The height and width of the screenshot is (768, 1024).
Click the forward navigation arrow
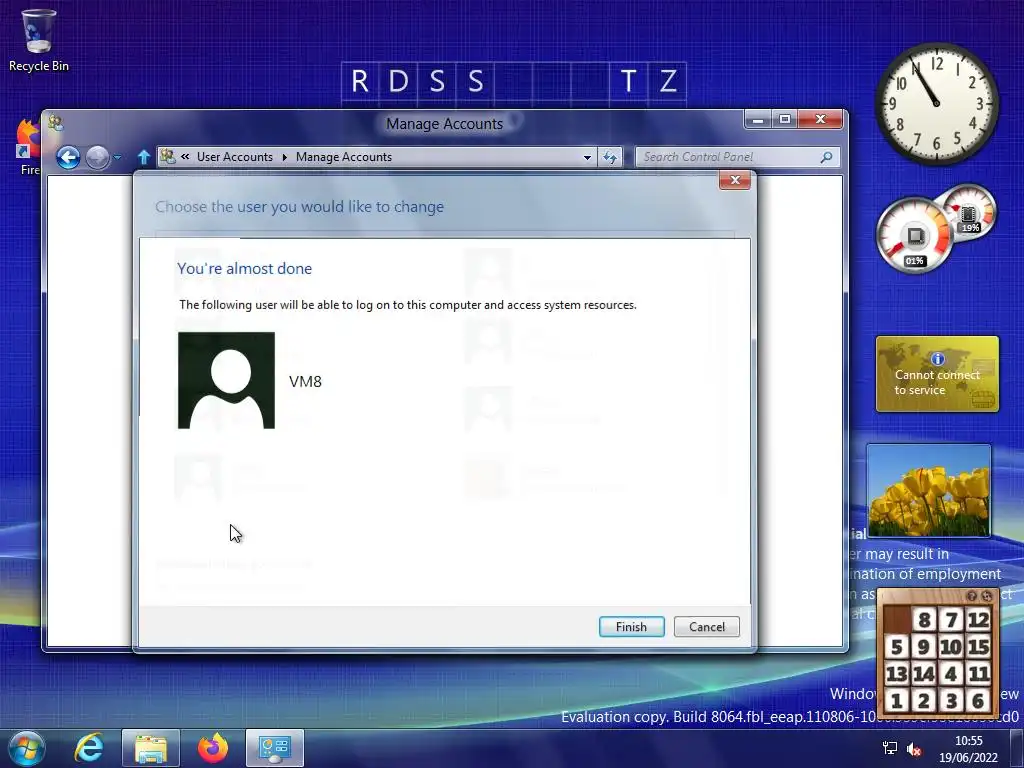97,157
